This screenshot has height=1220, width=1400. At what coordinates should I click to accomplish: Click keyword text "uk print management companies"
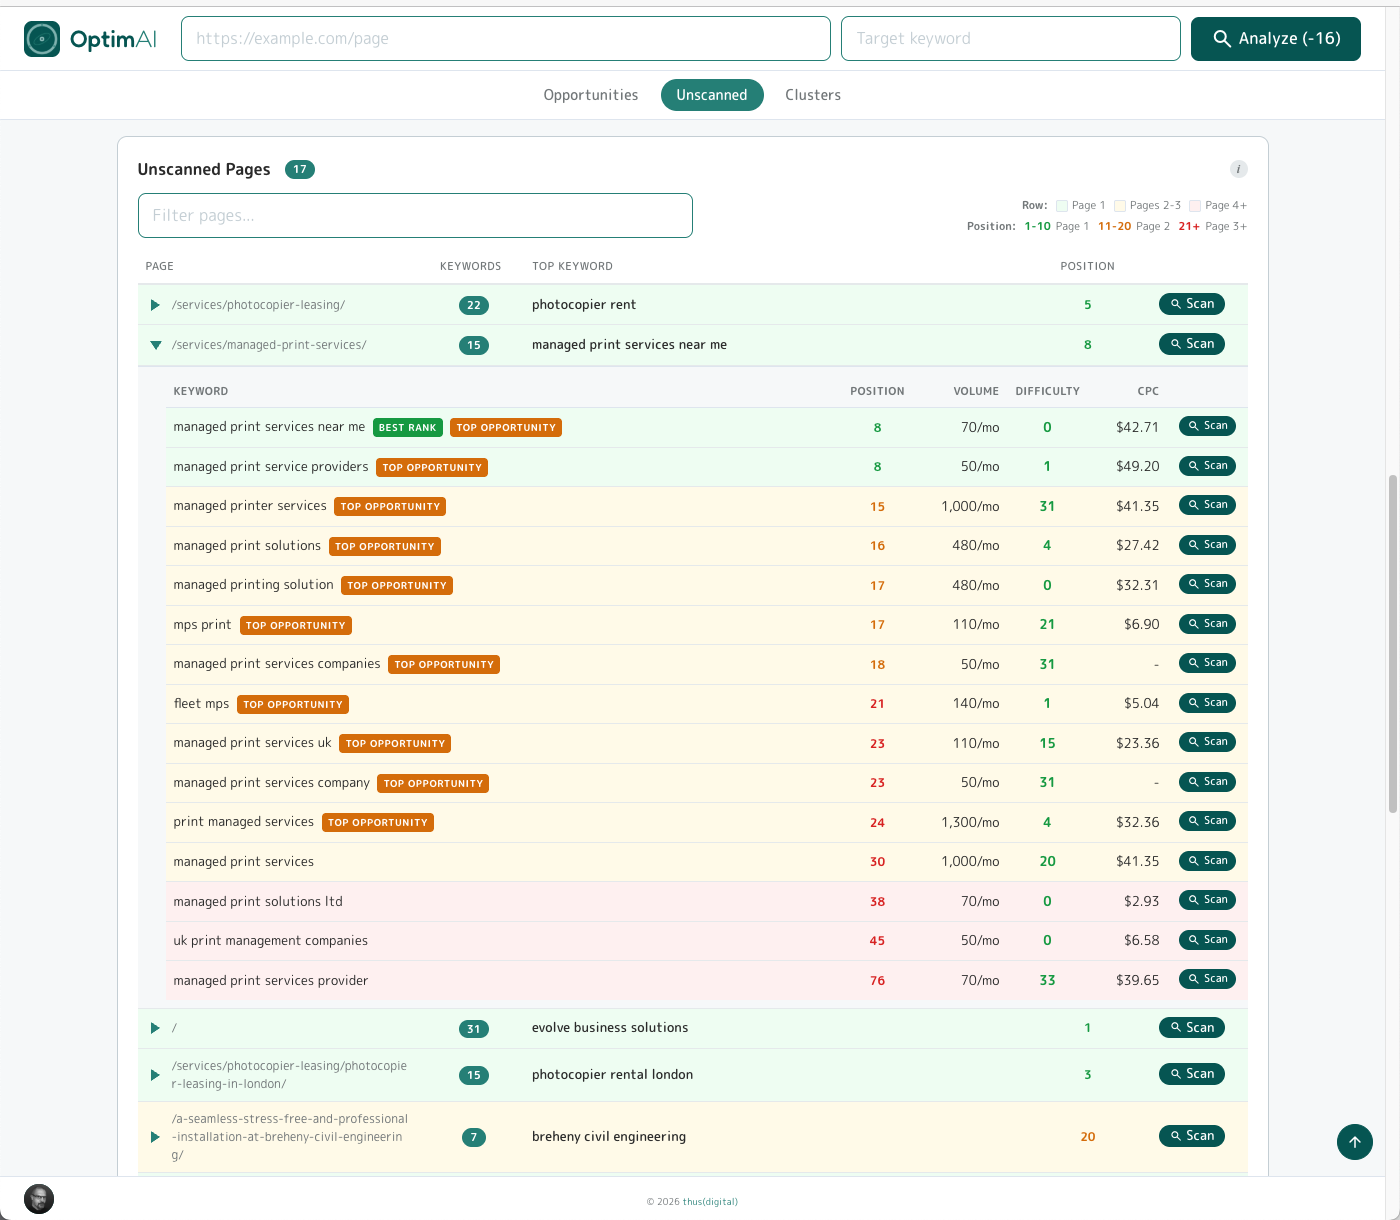coord(270,941)
